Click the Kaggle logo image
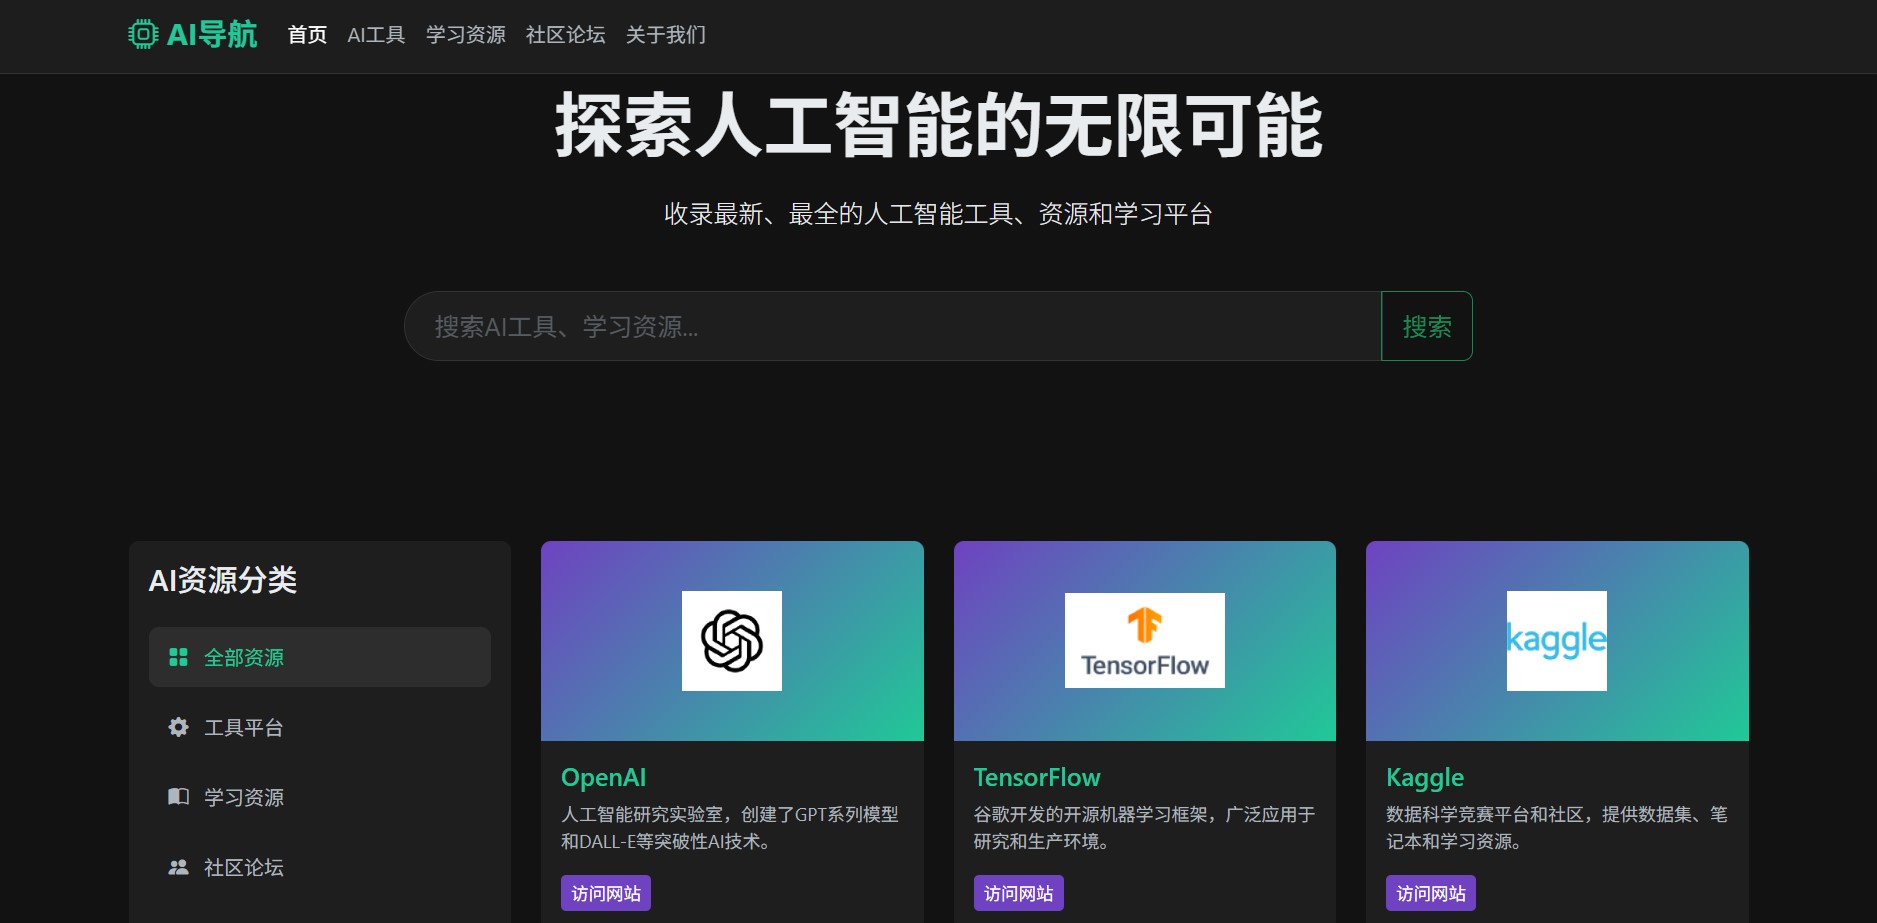 tap(1556, 641)
